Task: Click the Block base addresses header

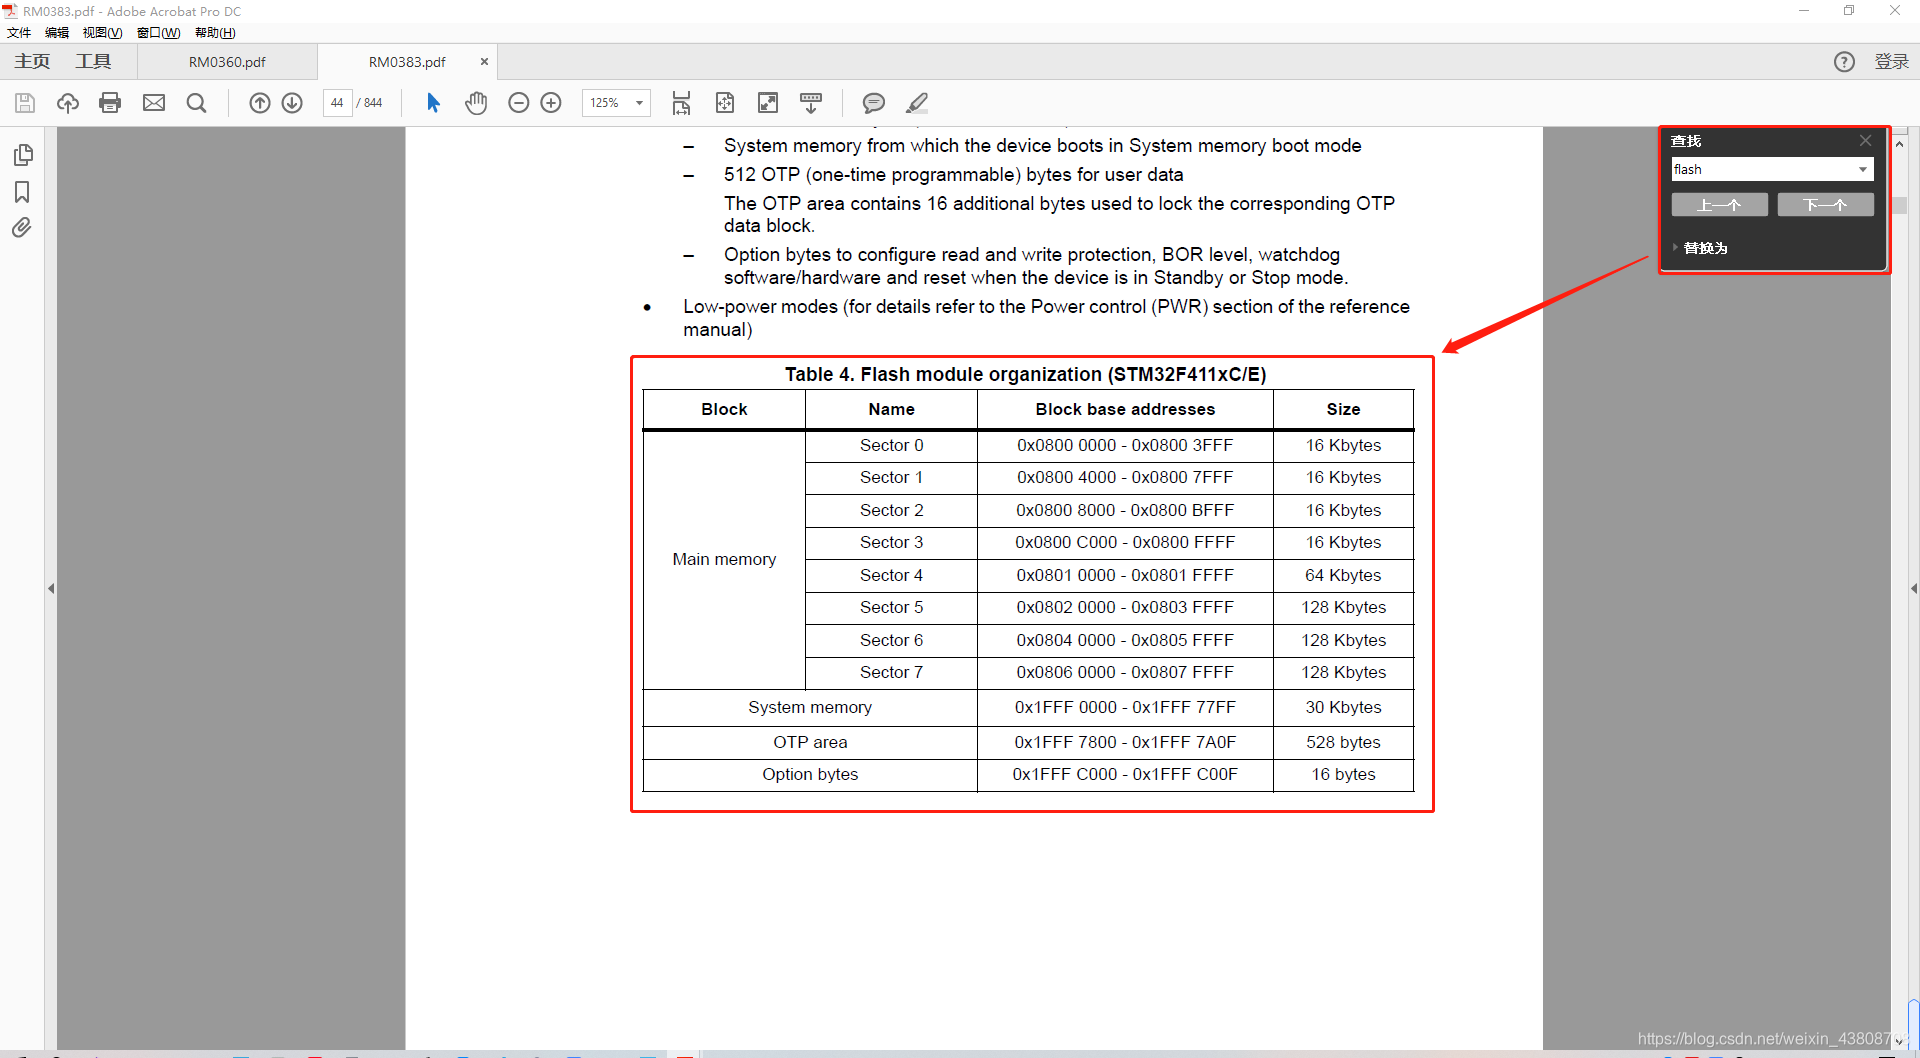Action: point(1125,409)
